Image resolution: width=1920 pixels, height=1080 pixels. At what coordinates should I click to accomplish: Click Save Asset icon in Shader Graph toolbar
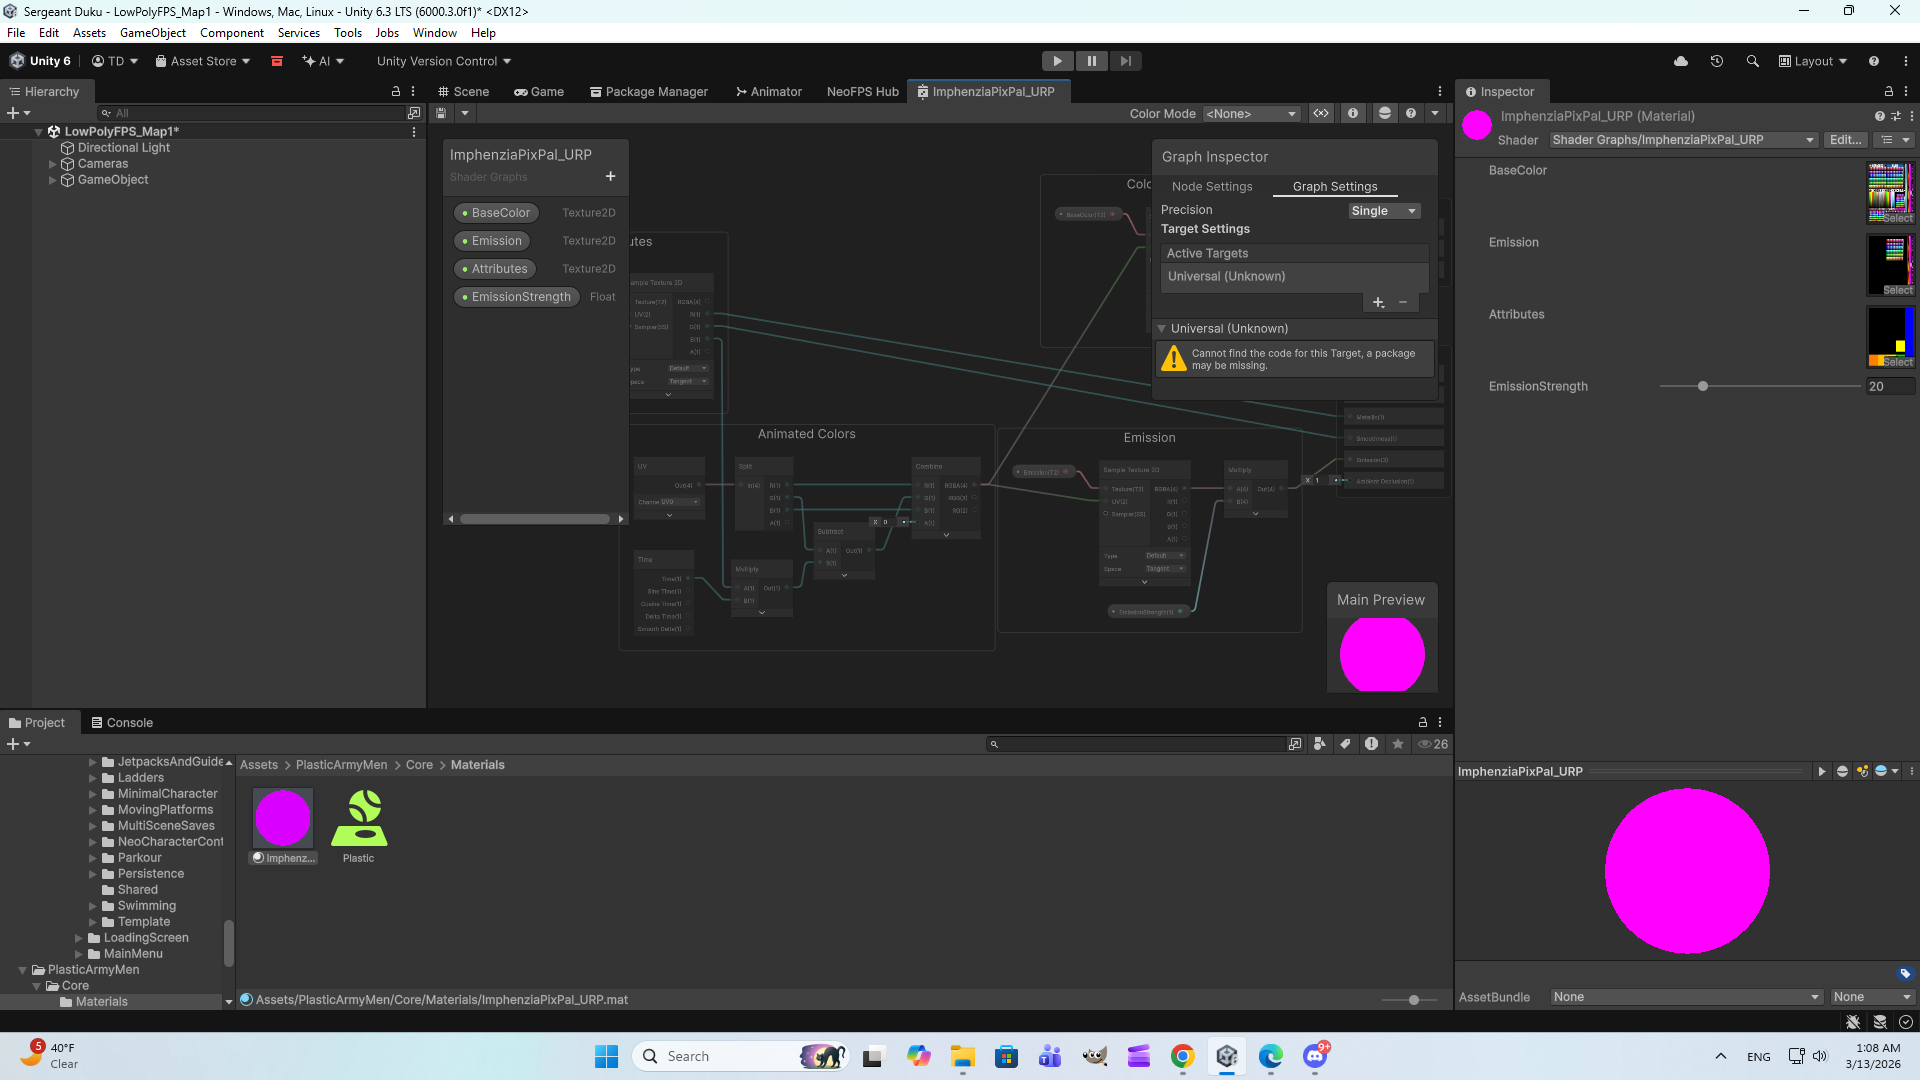[441, 113]
